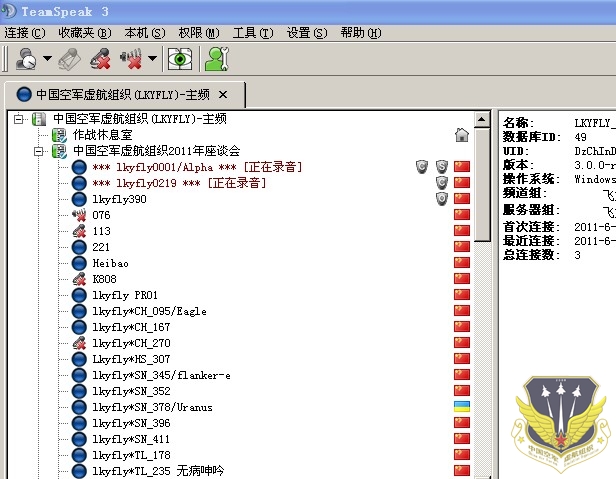The height and width of the screenshot is (479, 616).
Task: Click the status circle for lkyfly PR01
Action: tap(79, 295)
